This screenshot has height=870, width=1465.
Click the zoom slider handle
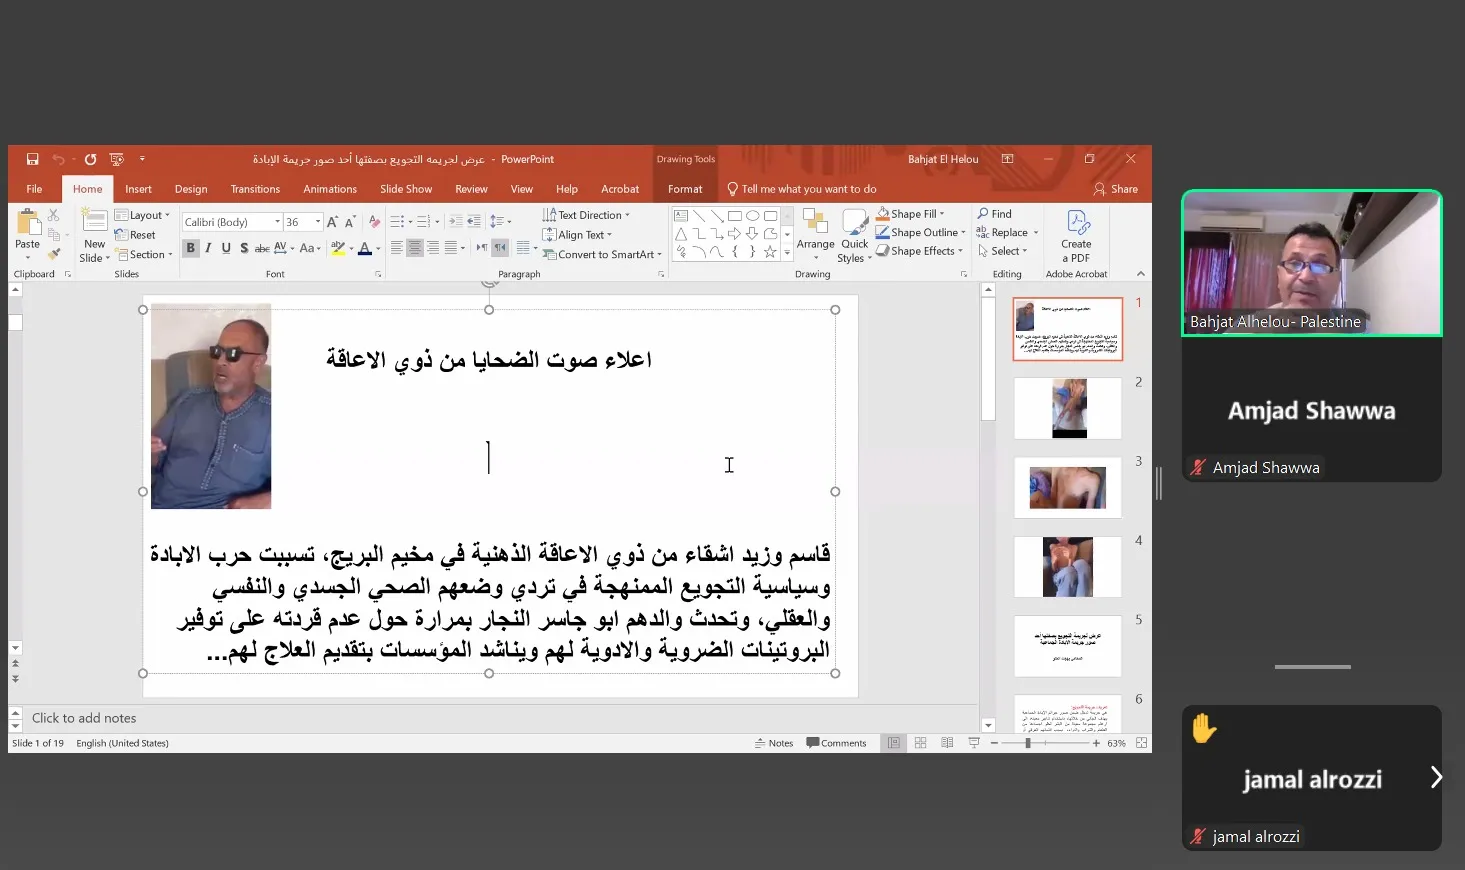1027,743
